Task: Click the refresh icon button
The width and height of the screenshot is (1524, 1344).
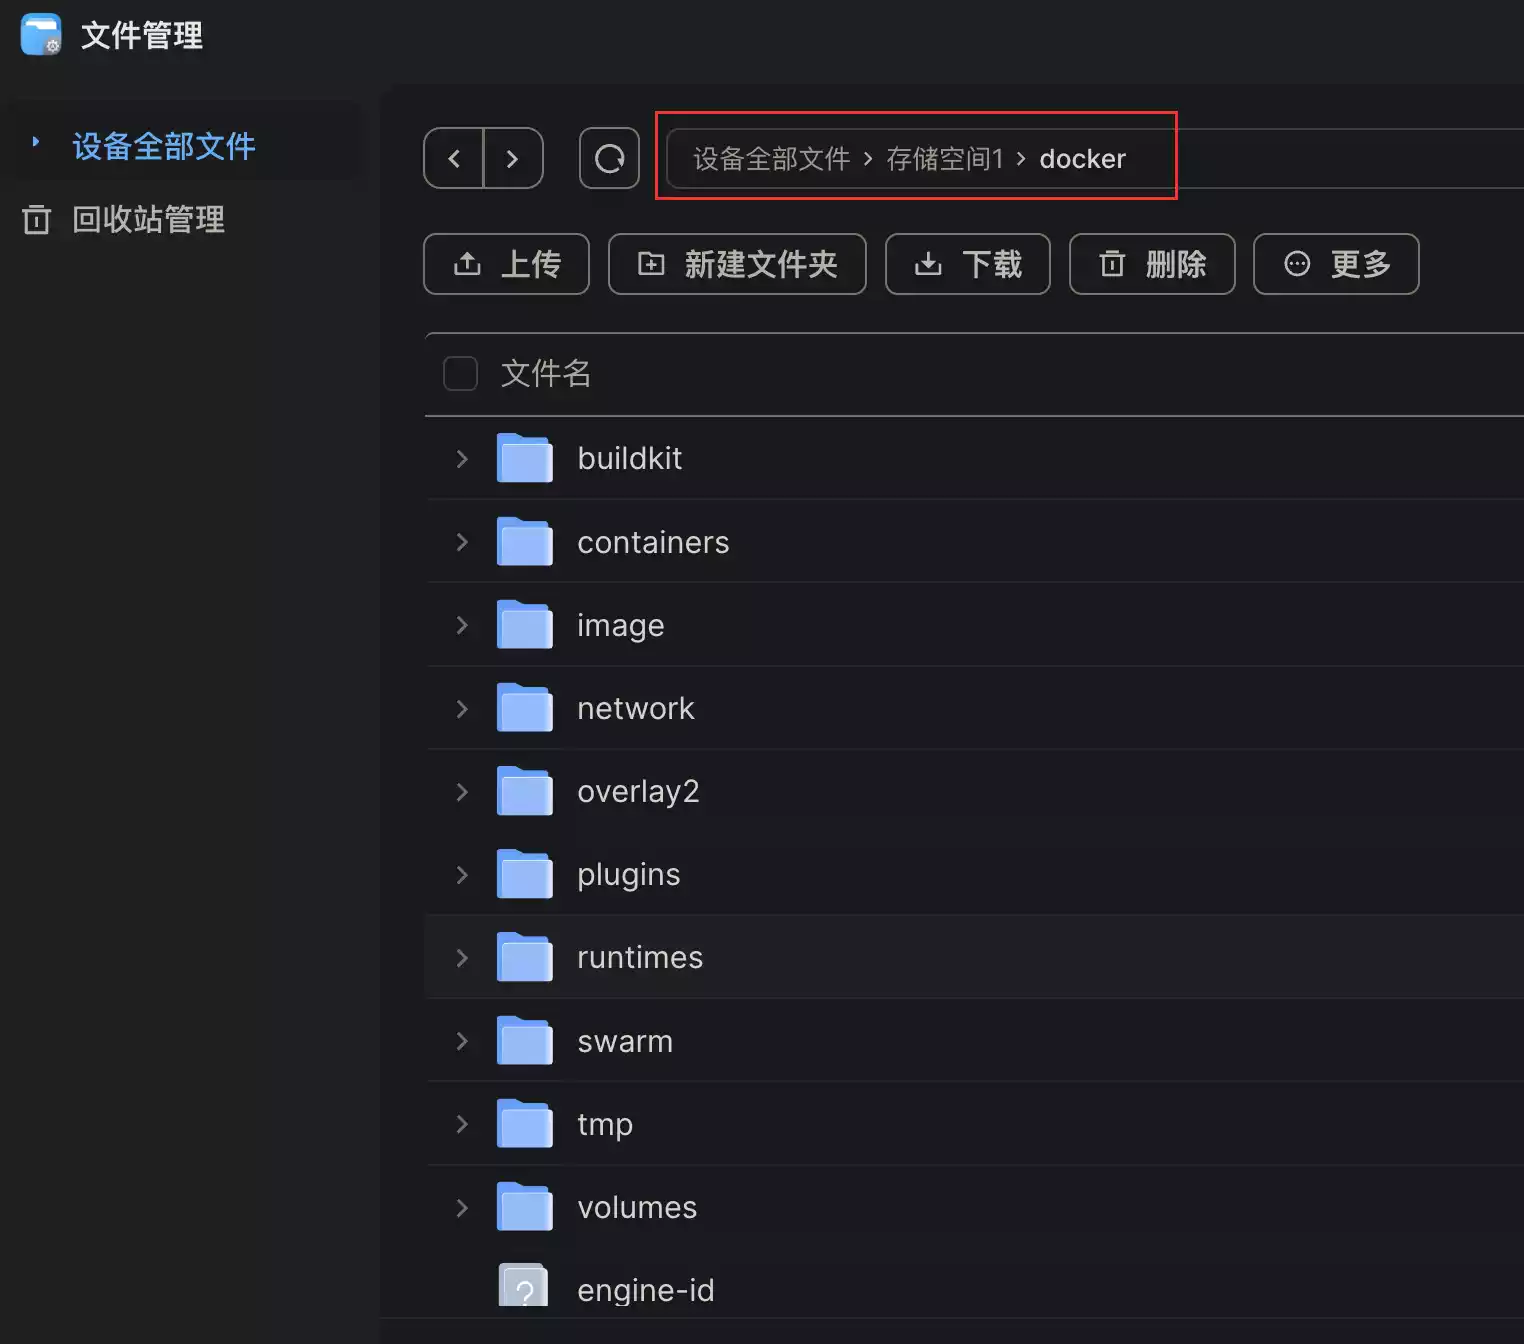Action: (609, 158)
